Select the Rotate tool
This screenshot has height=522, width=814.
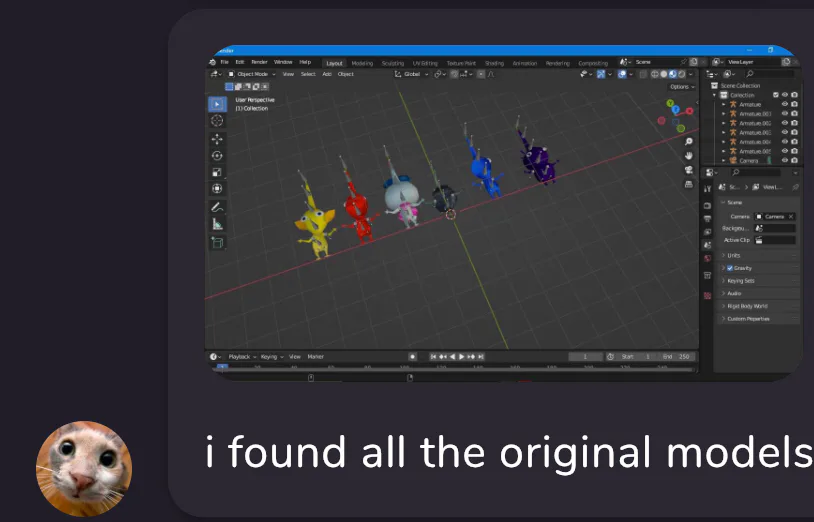pyautogui.click(x=217, y=156)
